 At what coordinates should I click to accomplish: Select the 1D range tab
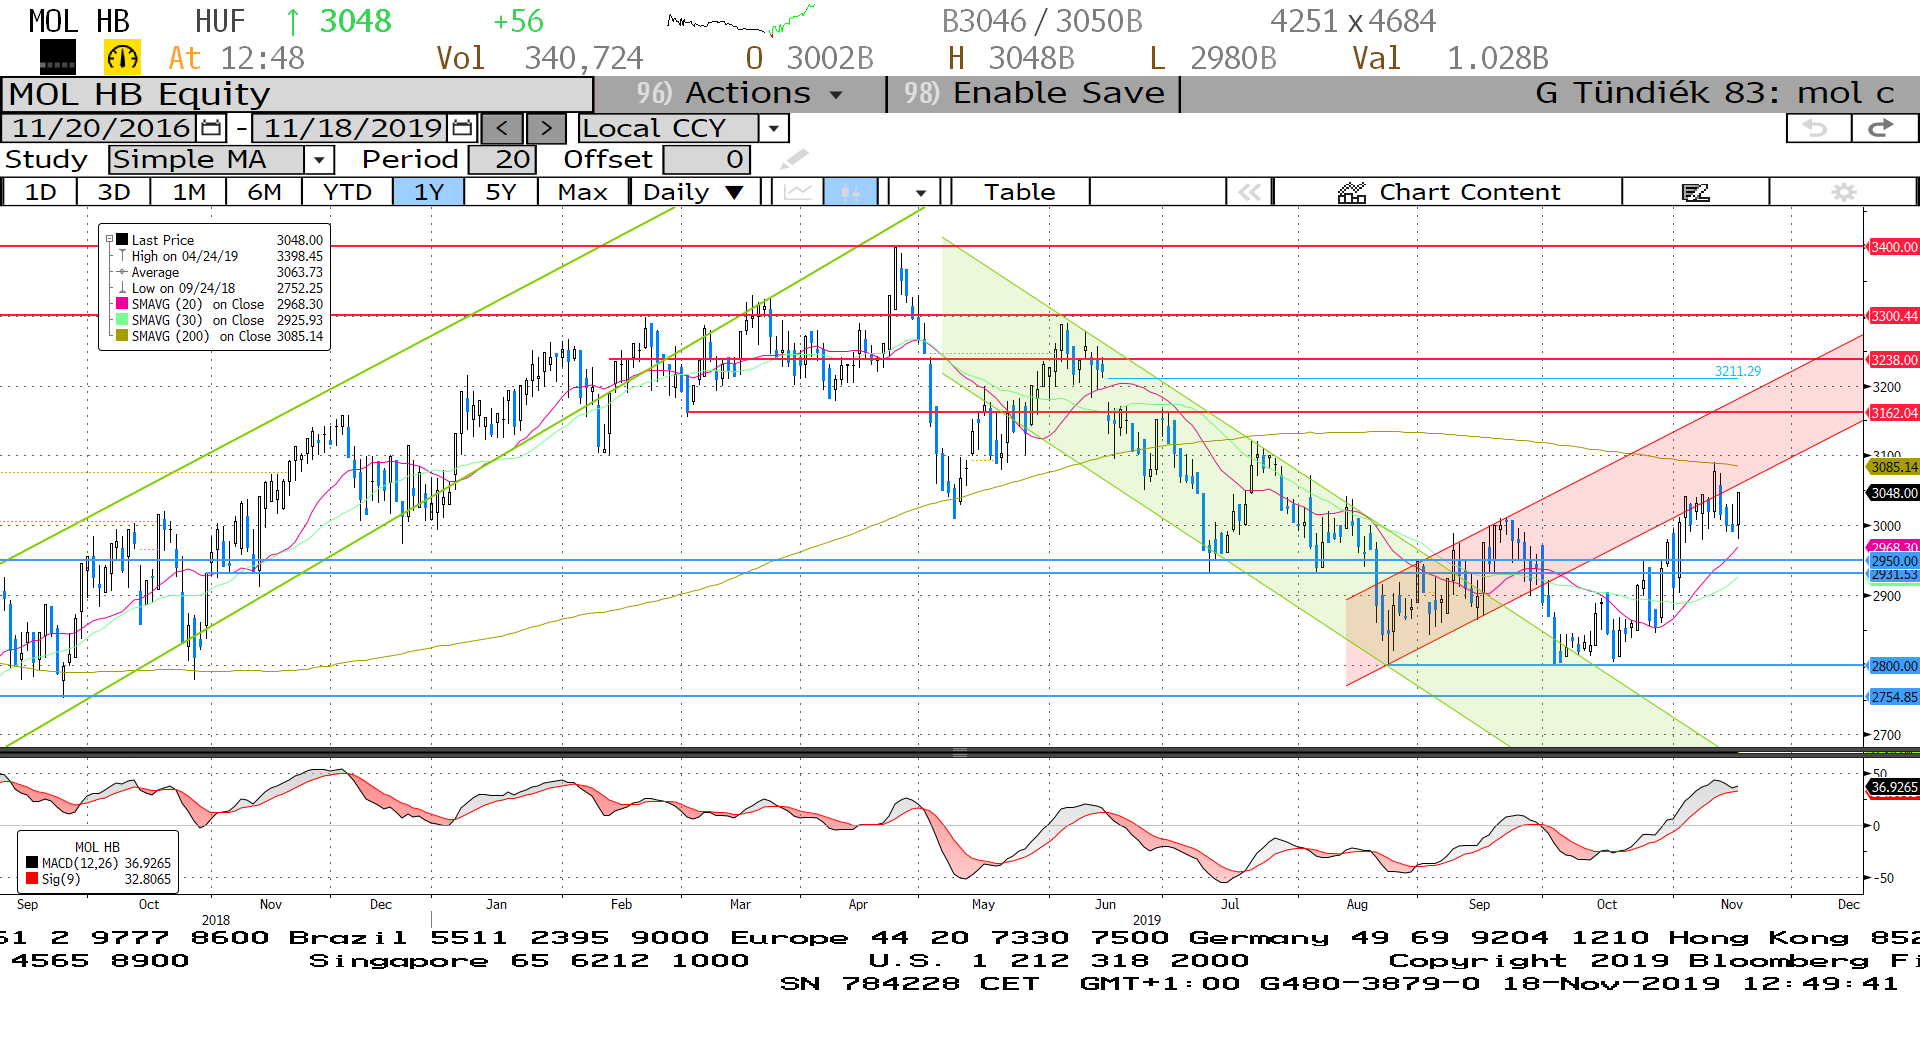coord(40,192)
